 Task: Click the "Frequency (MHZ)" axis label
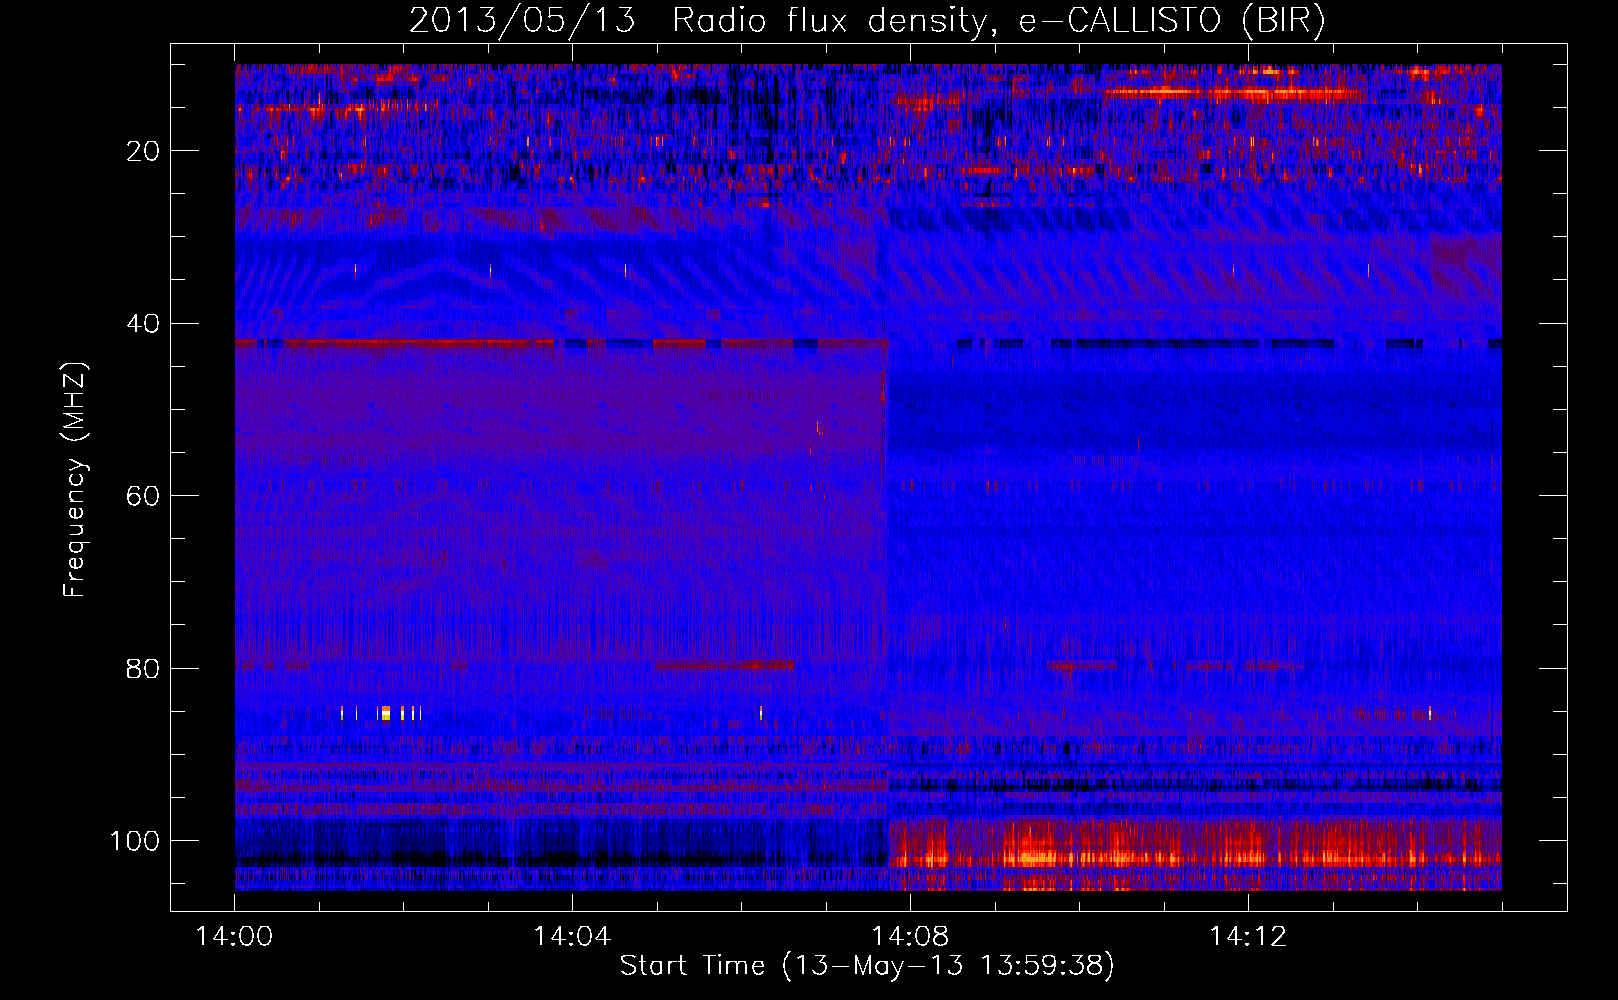(x=75, y=480)
